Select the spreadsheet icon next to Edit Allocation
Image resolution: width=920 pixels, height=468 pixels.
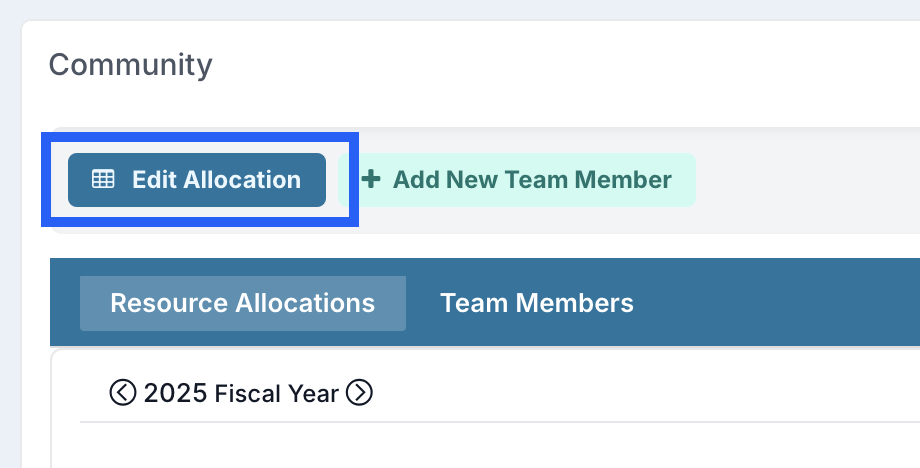(103, 179)
